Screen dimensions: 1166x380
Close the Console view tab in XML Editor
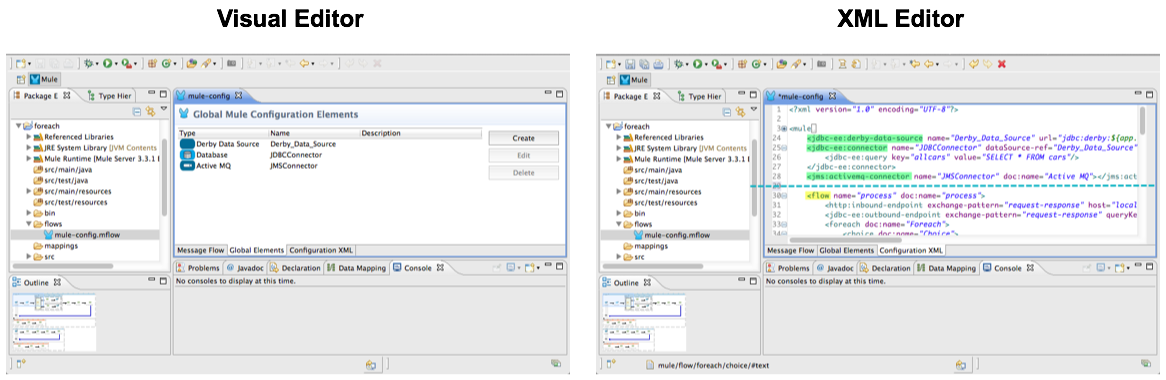[1029, 268]
